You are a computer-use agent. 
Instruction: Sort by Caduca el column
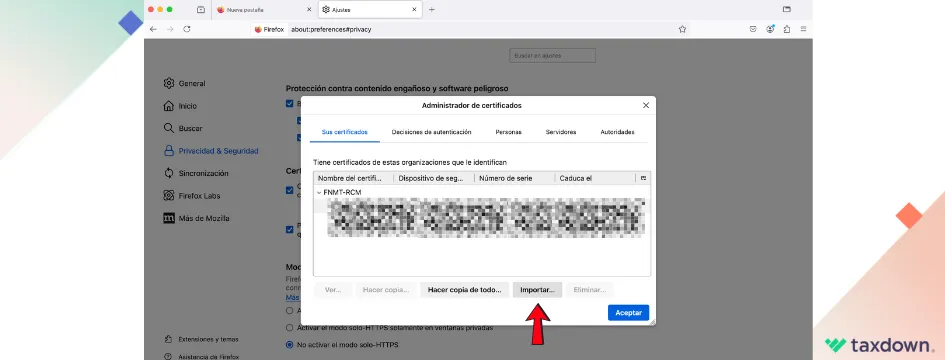(x=595, y=178)
